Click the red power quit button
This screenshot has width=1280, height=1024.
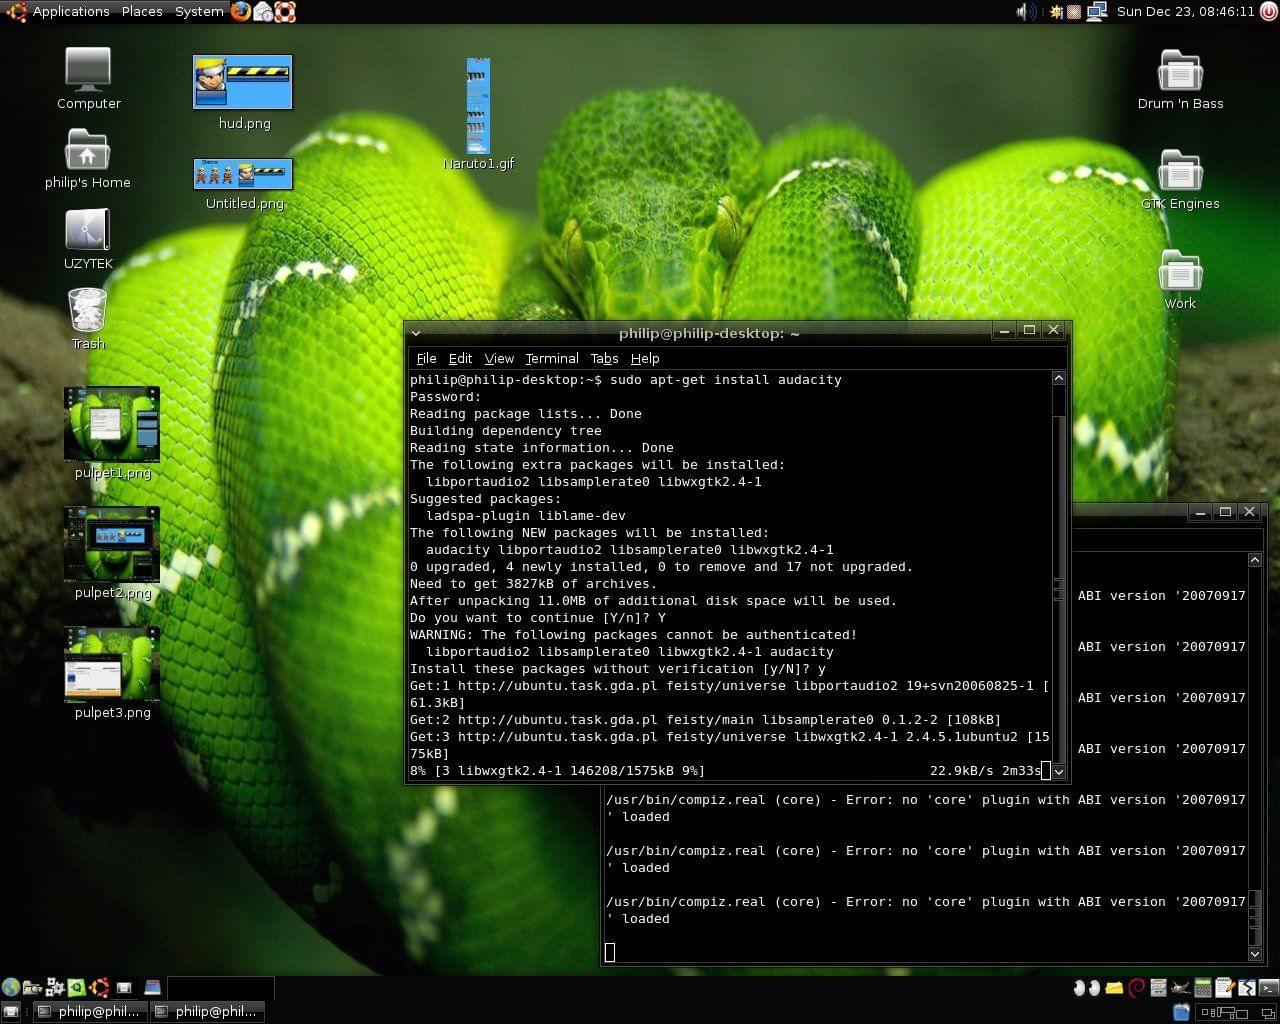pyautogui.click(x=1269, y=11)
